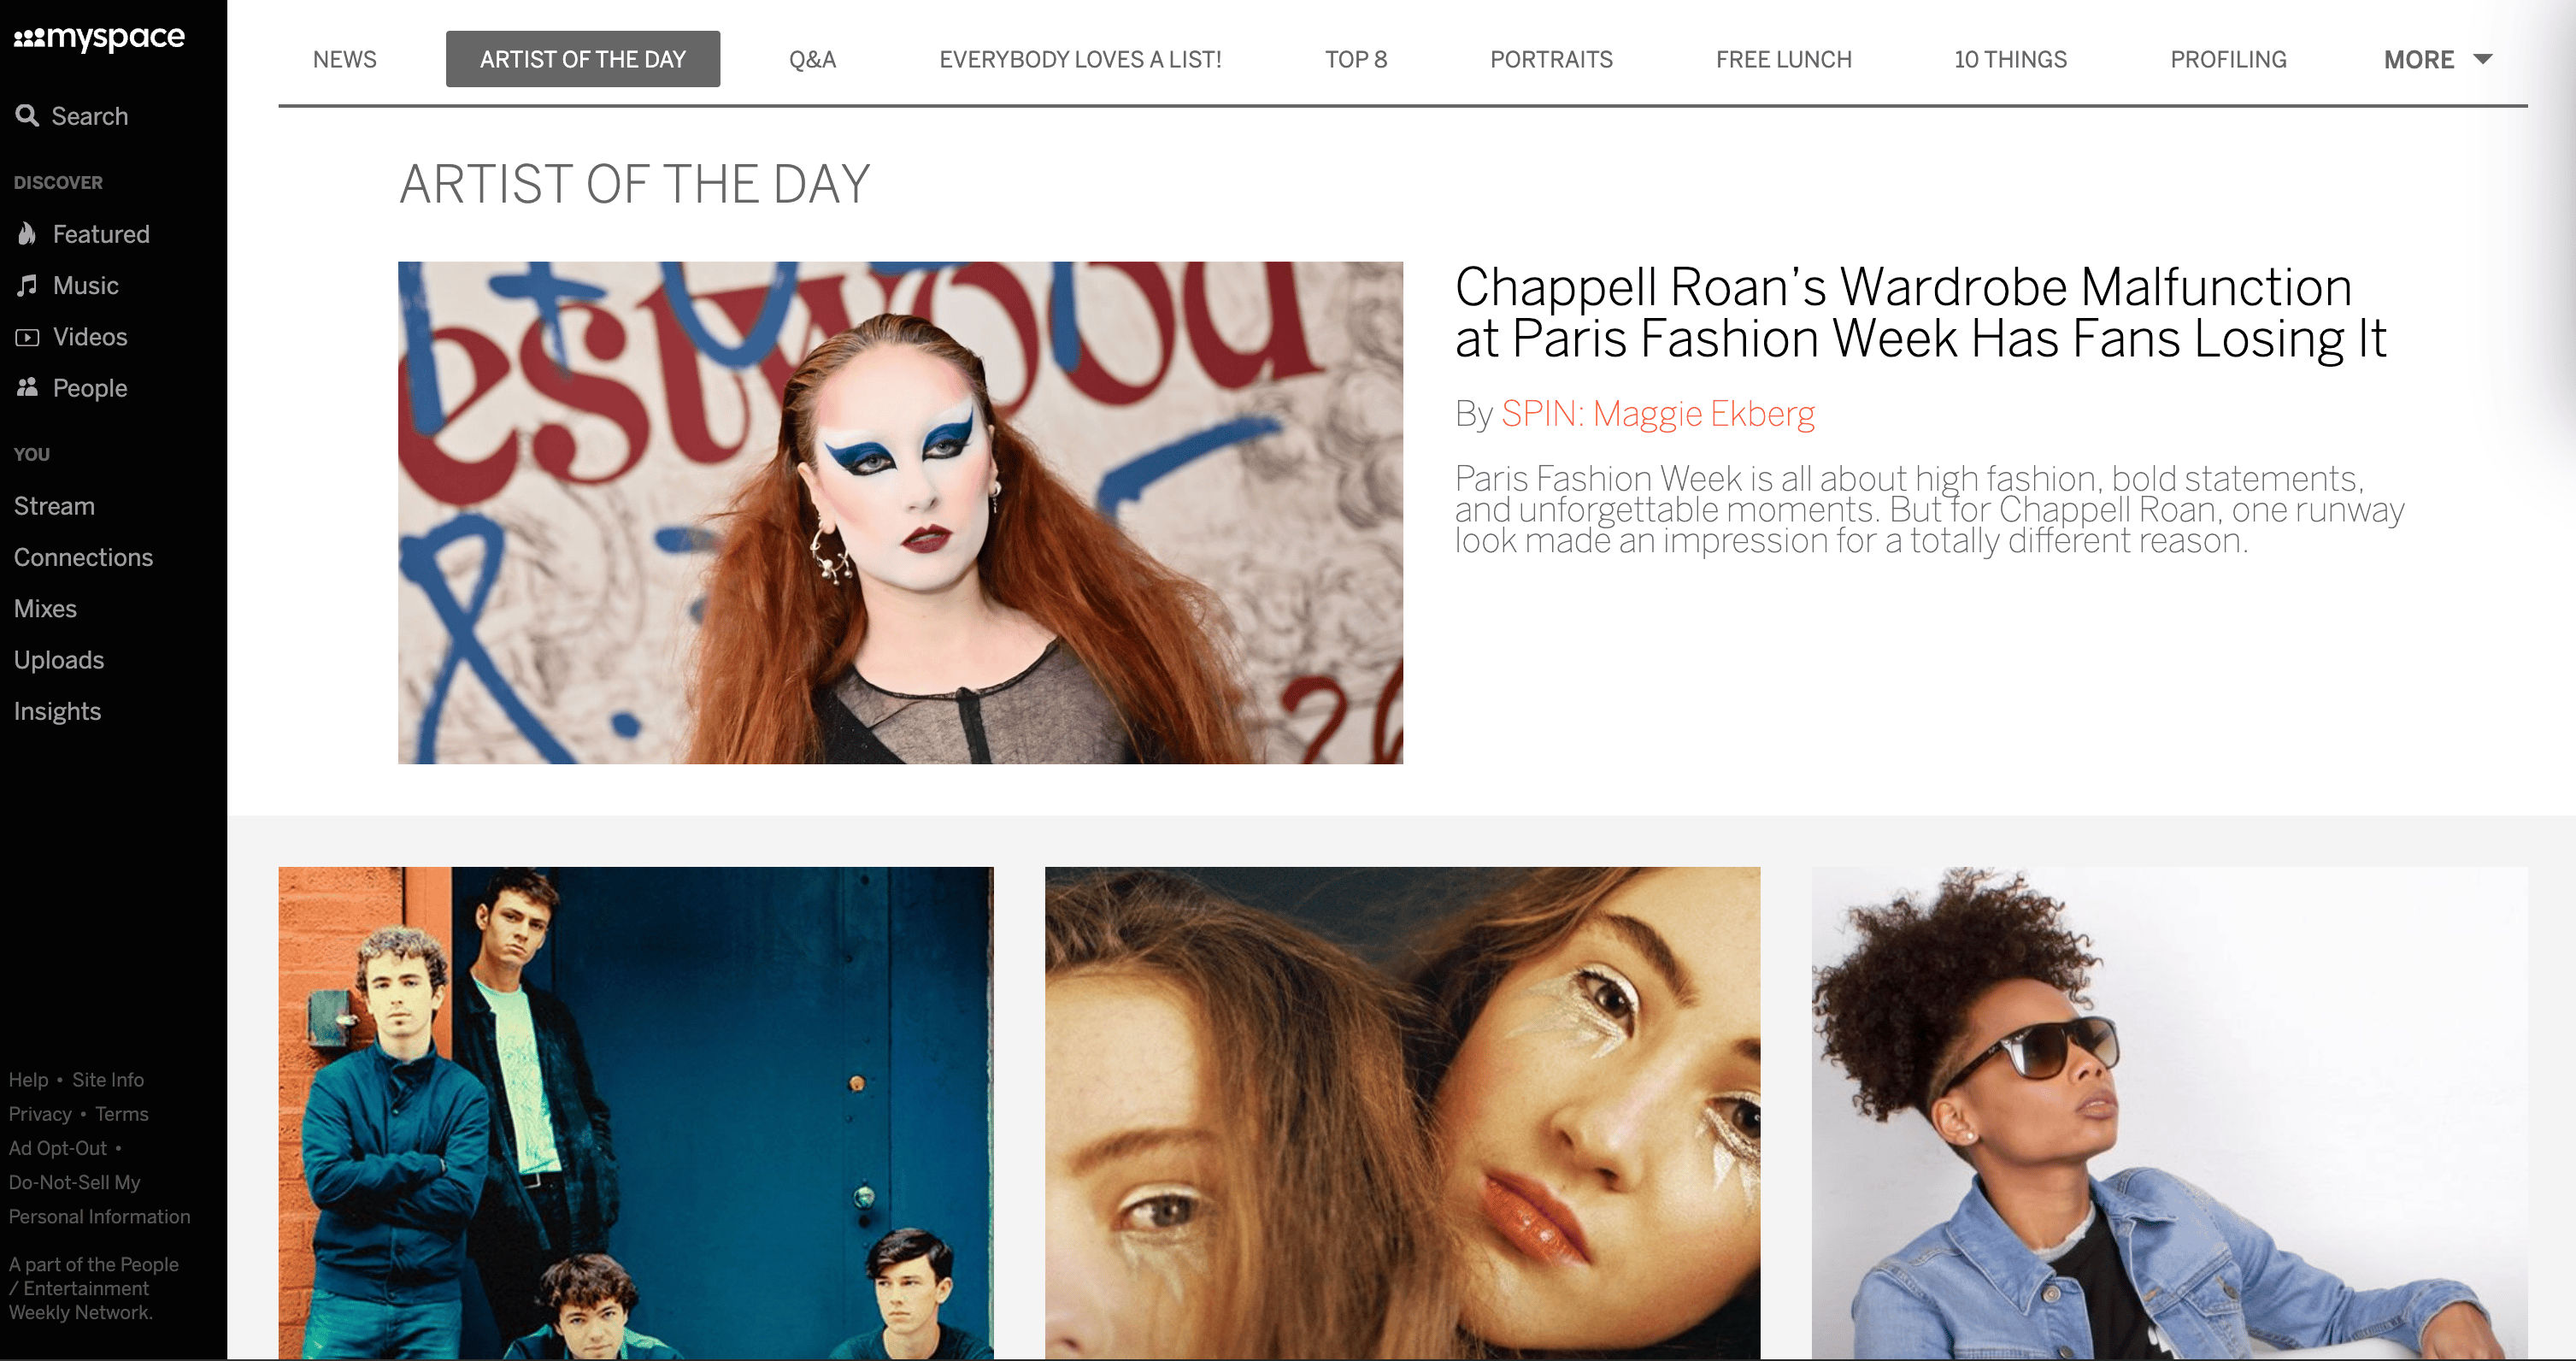Expand the MORE dropdown arrow

(x=2482, y=60)
